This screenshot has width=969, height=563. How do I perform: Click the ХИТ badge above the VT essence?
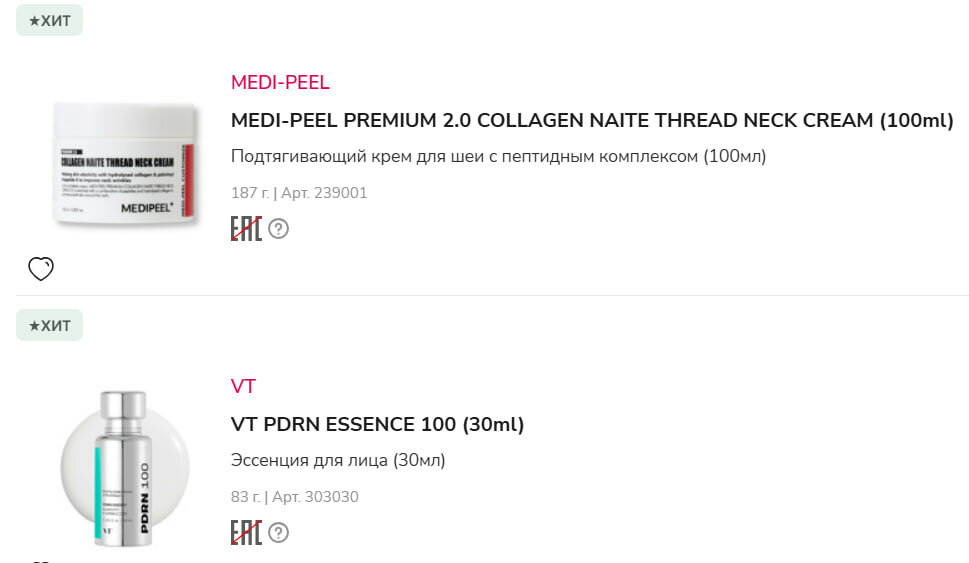tap(49, 325)
